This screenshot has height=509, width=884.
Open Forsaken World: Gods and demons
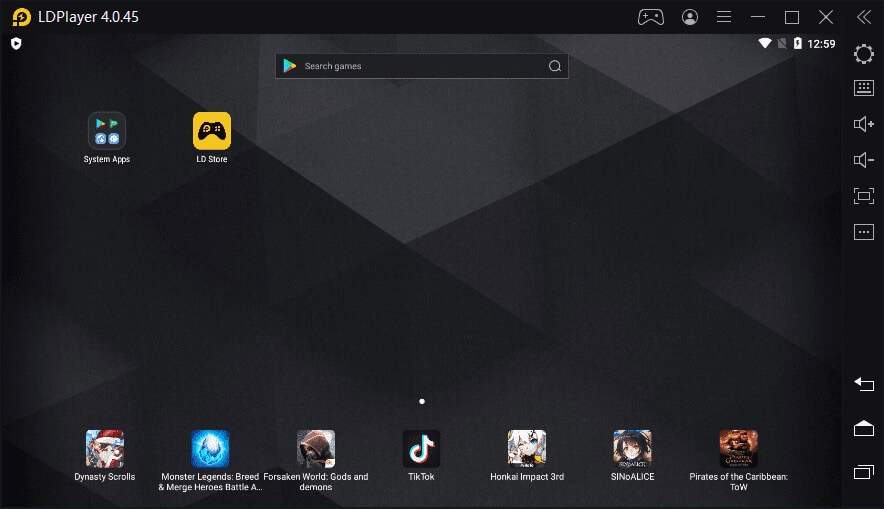[x=316, y=449]
